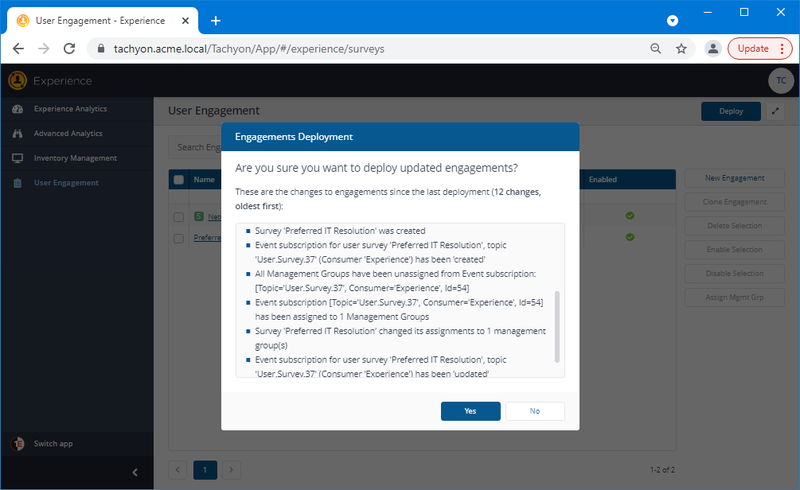Image resolution: width=800 pixels, height=490 pixels.
Task: Open a new browser tab
Action: click(216, 20)
